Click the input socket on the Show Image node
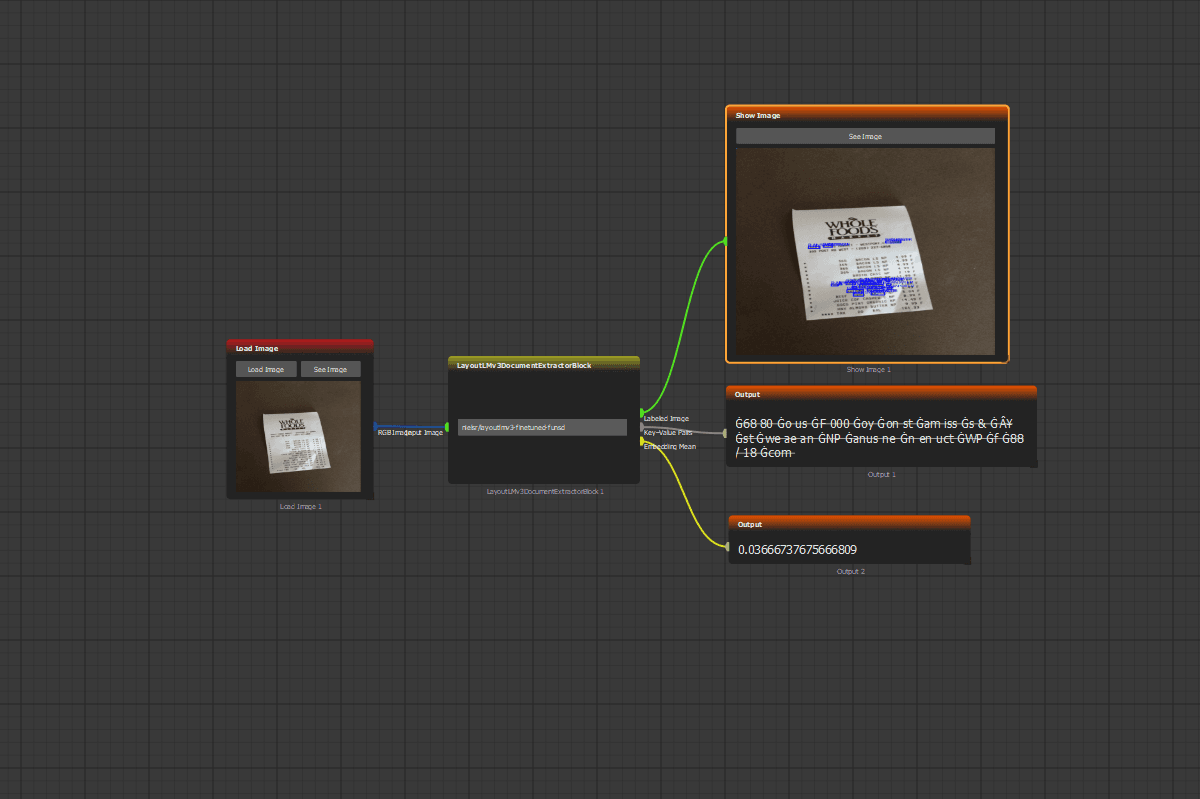1200x799 pixels. [x=727, y=240]
